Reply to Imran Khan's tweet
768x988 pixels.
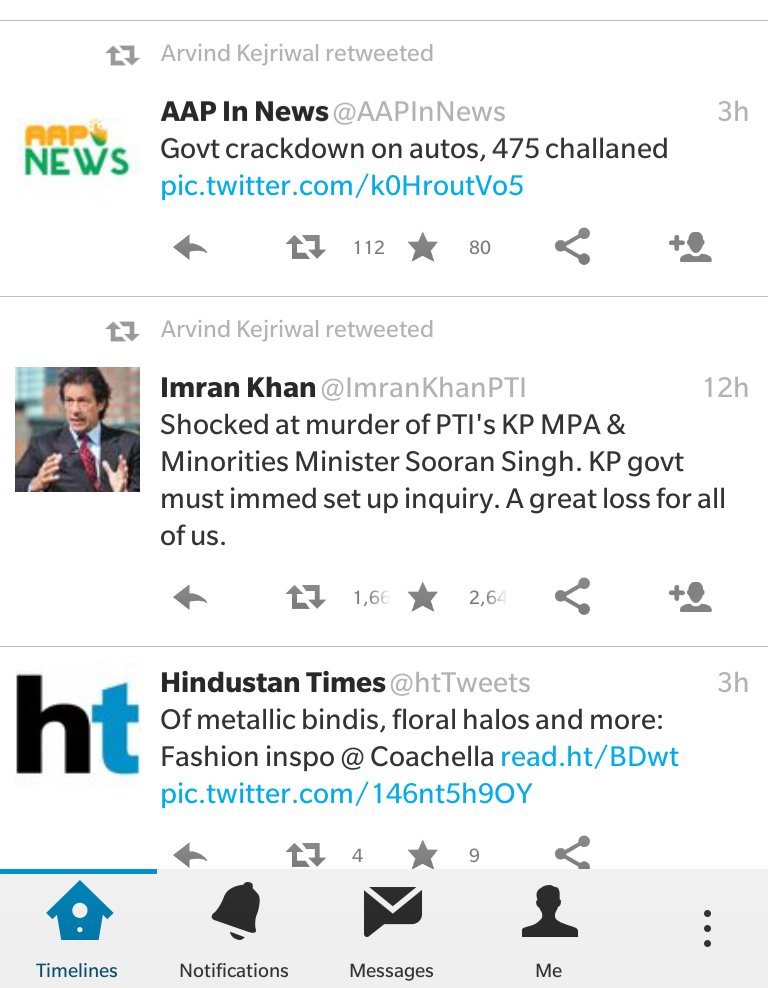[190, 597]
